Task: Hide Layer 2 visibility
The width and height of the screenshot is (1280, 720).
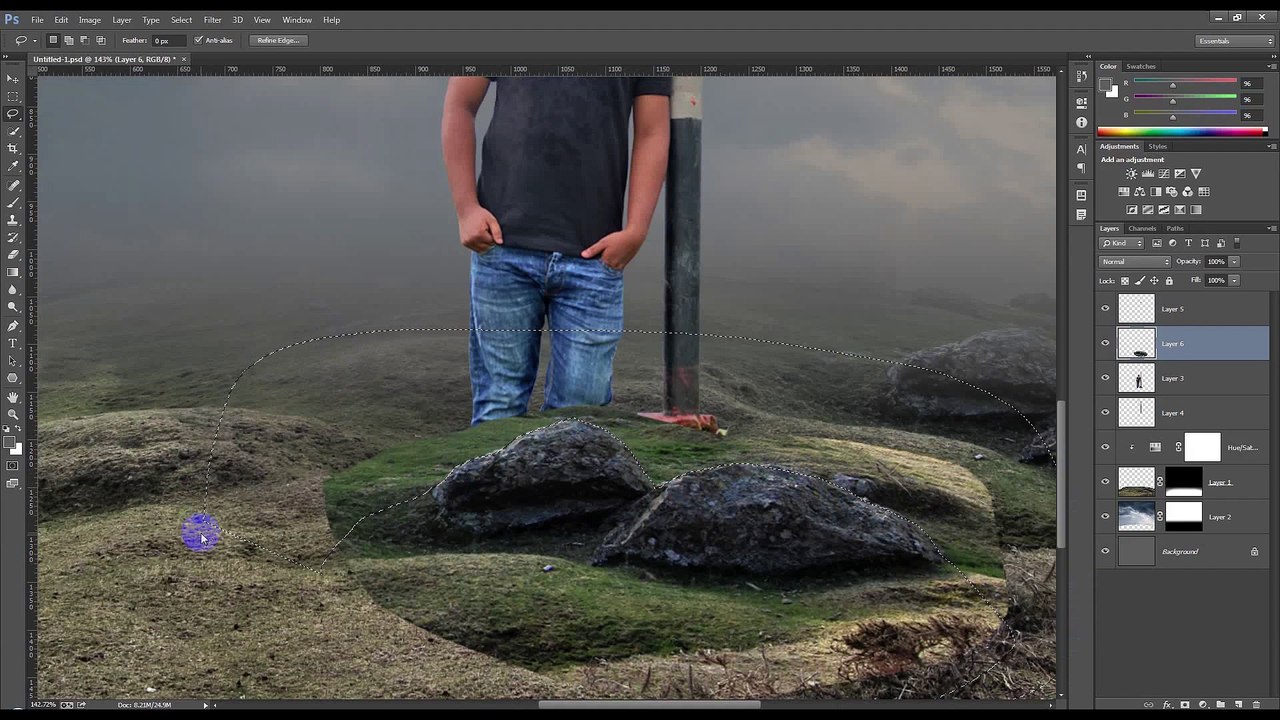Action: (1105, 516)
